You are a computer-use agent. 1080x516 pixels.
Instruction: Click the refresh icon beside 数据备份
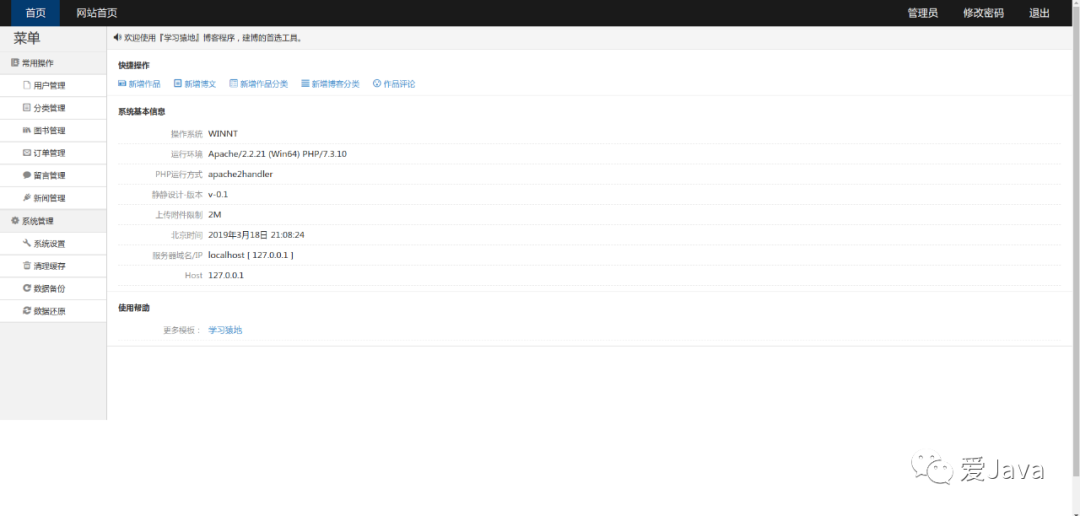pos(27,288)
